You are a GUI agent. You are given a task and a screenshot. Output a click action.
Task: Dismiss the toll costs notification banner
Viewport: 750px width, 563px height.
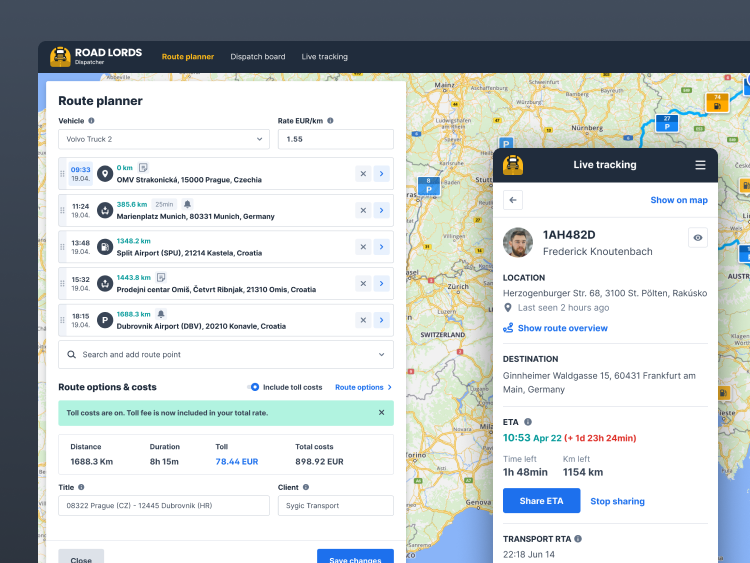click(381, 412)
